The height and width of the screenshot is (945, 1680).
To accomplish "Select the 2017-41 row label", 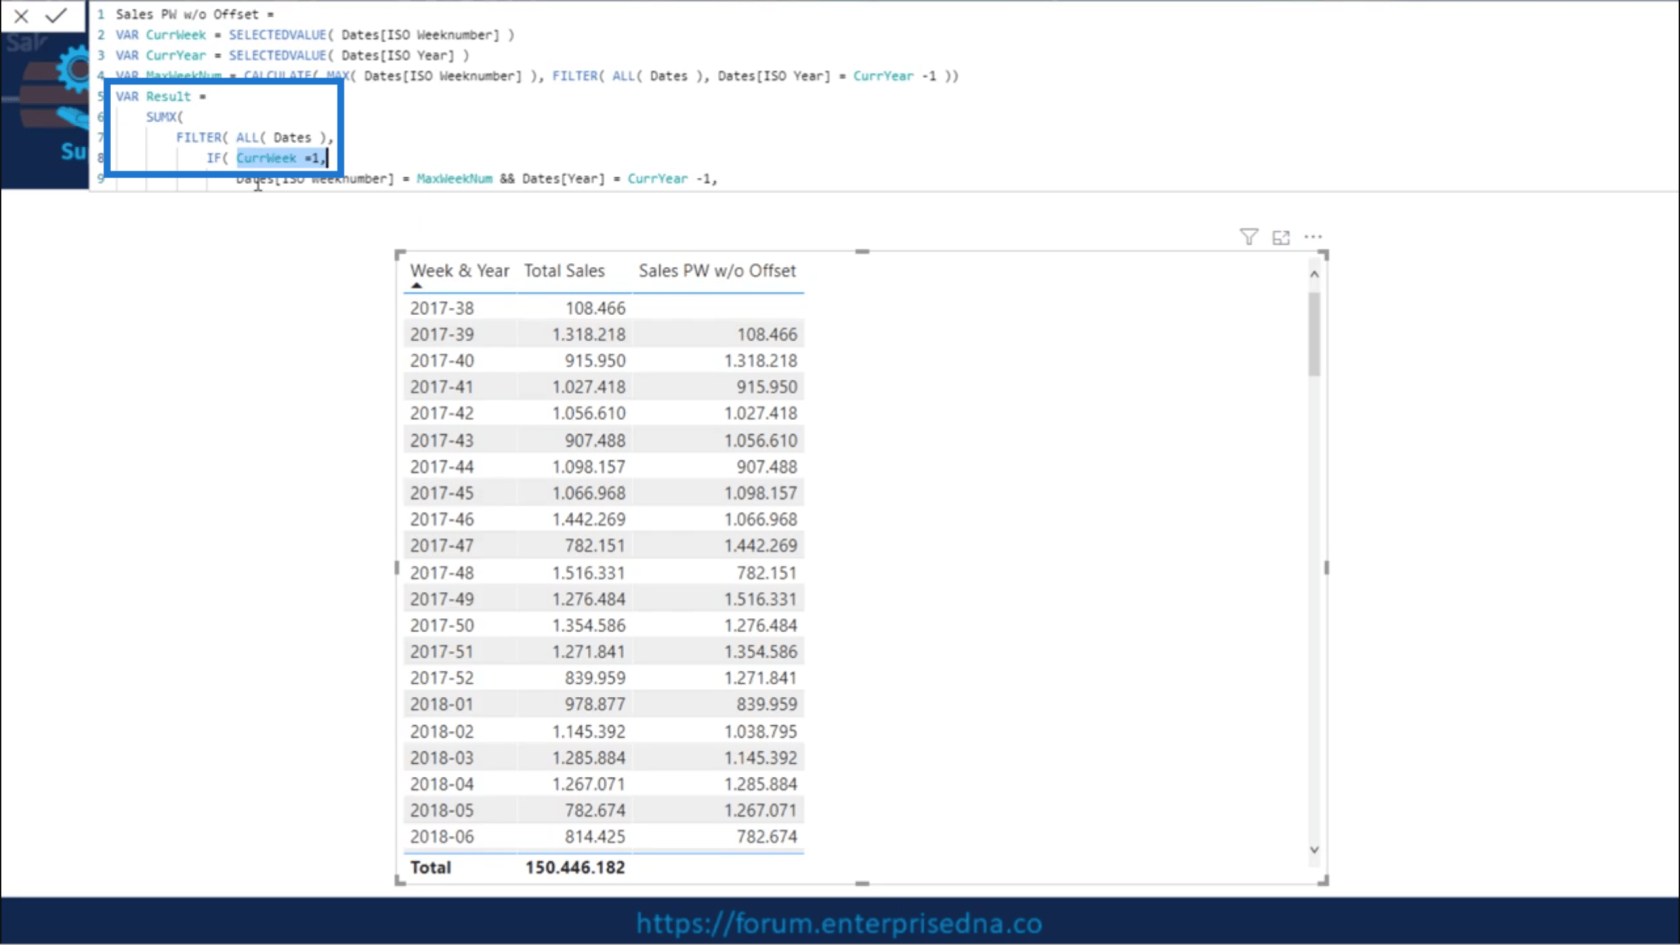I will tap(442, 387).
